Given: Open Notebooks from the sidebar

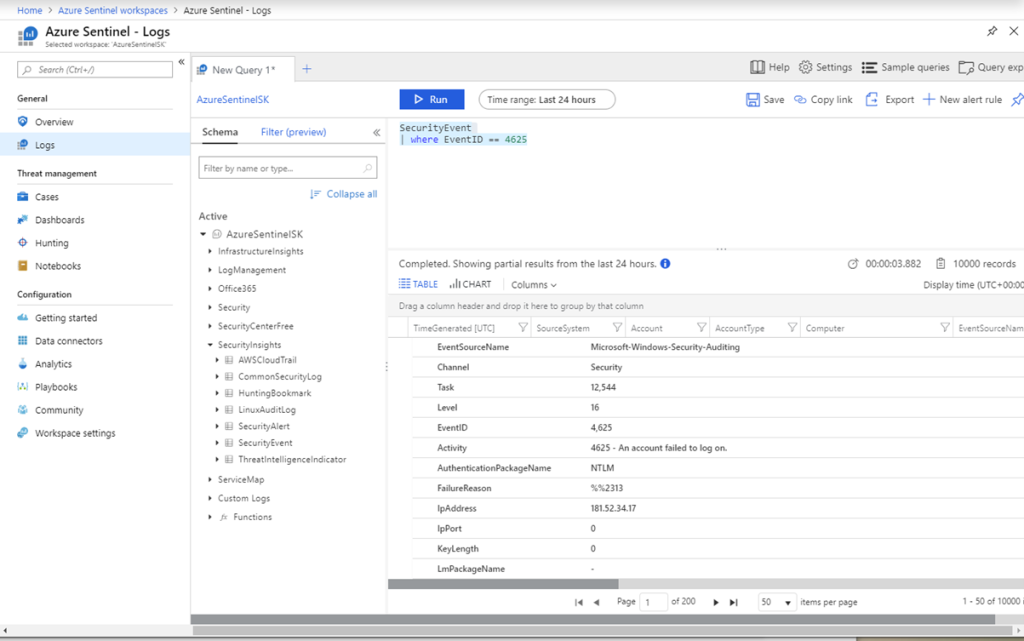Looking at the screenshot, I should (x=57, y=266).
